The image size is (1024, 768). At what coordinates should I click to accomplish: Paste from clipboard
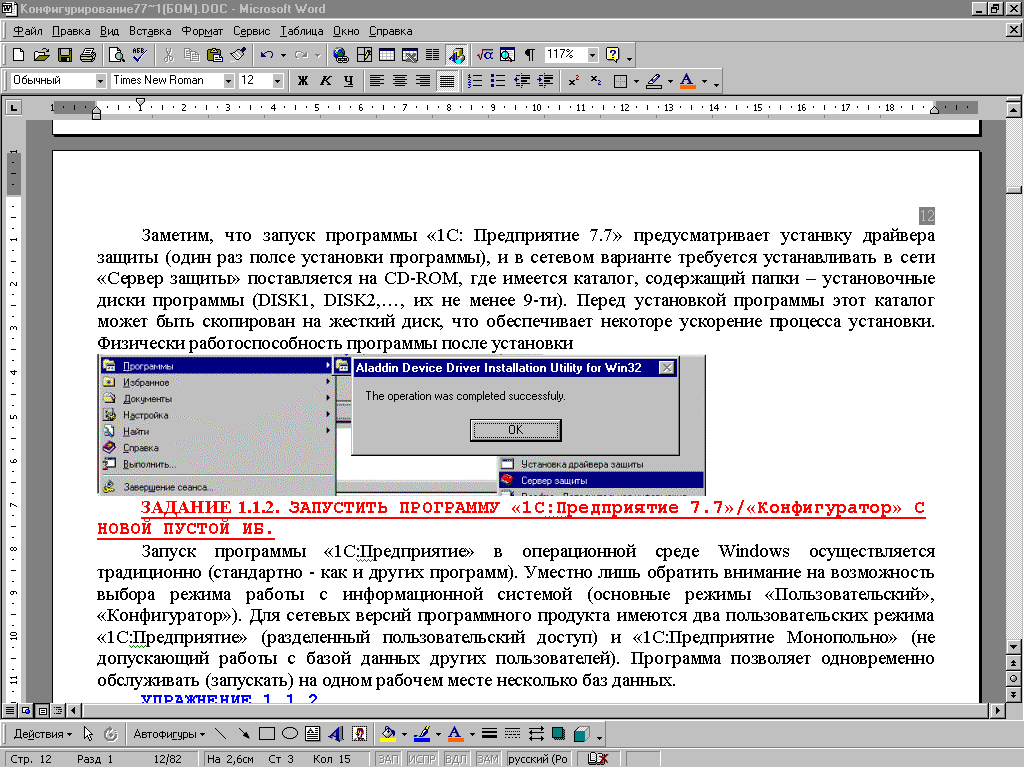214,55
